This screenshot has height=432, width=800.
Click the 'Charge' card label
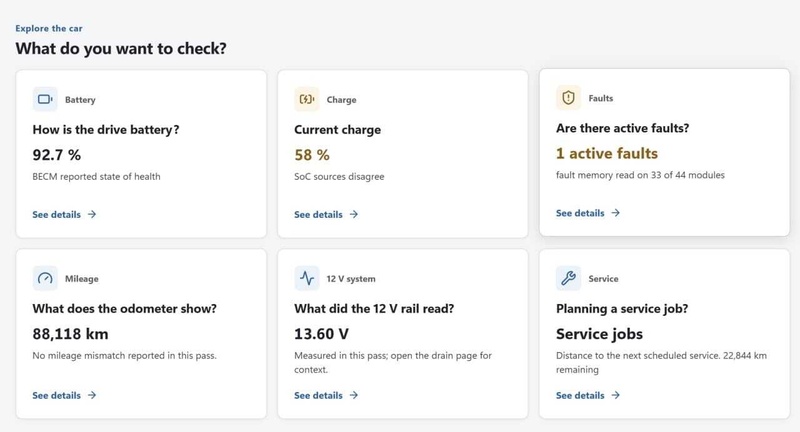(341, 99)
